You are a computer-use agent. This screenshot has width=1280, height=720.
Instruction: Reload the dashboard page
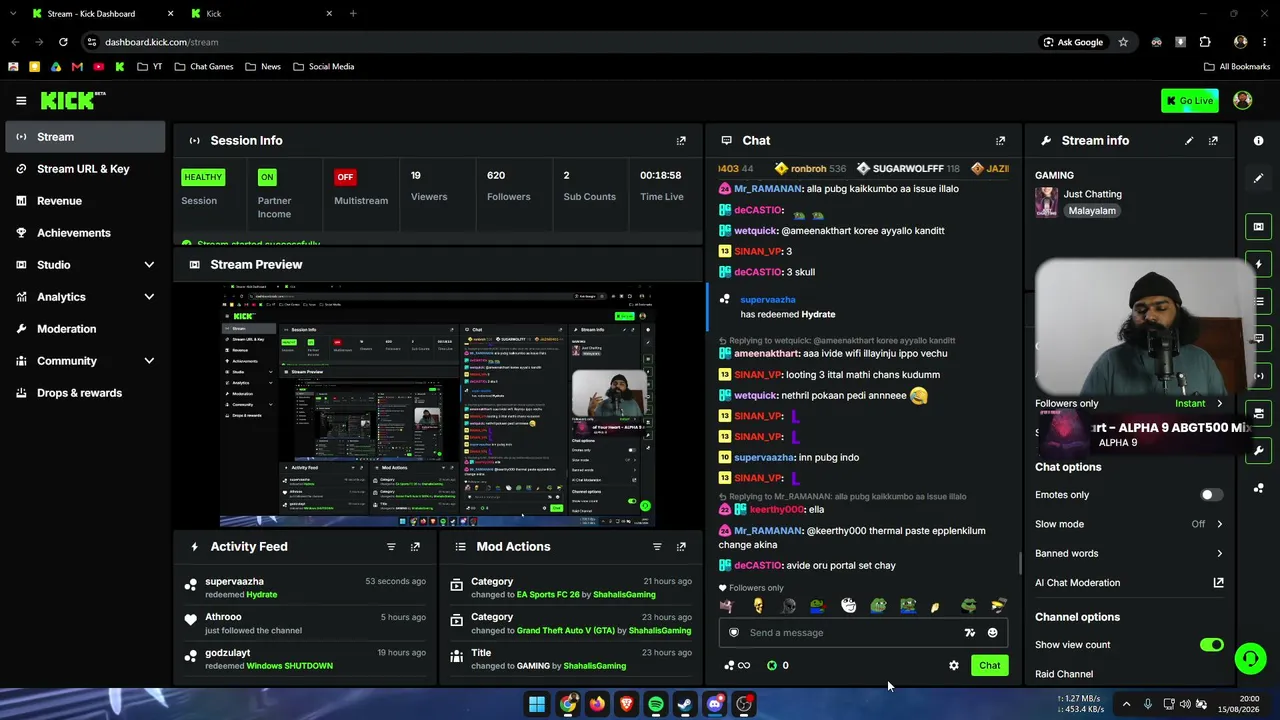63,42
